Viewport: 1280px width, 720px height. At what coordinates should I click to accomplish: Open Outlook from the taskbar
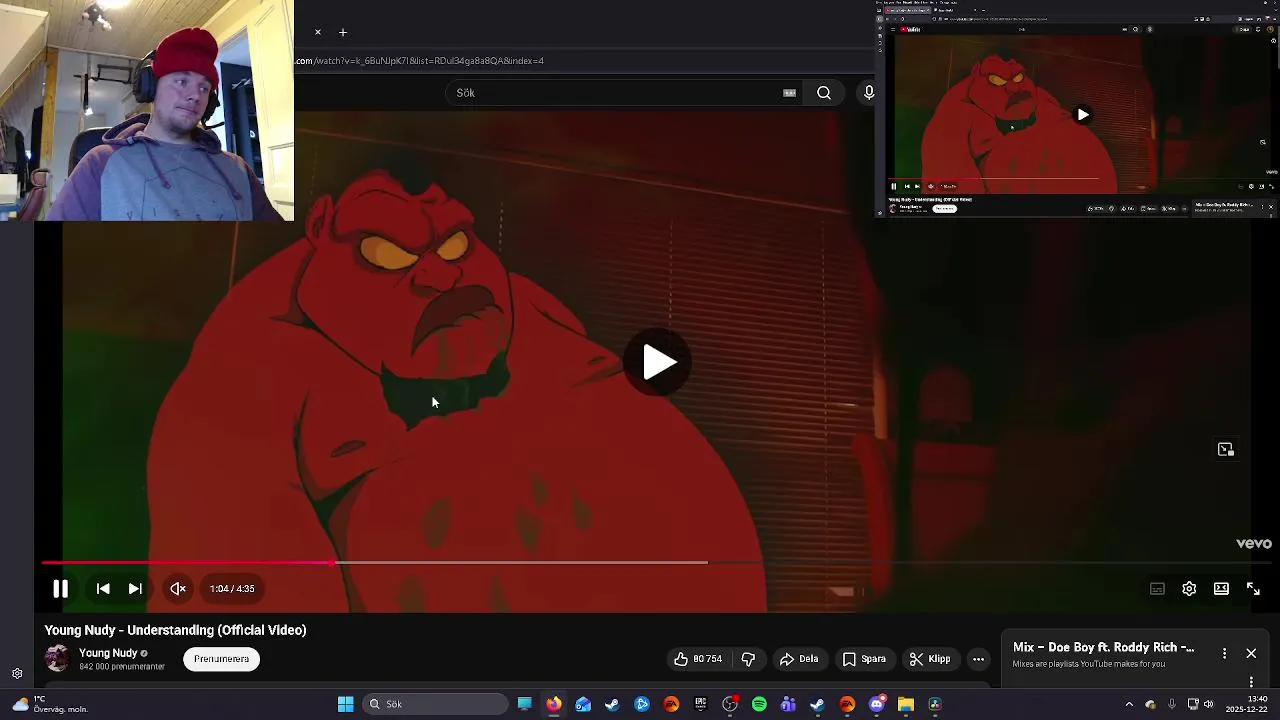(583, 704)
